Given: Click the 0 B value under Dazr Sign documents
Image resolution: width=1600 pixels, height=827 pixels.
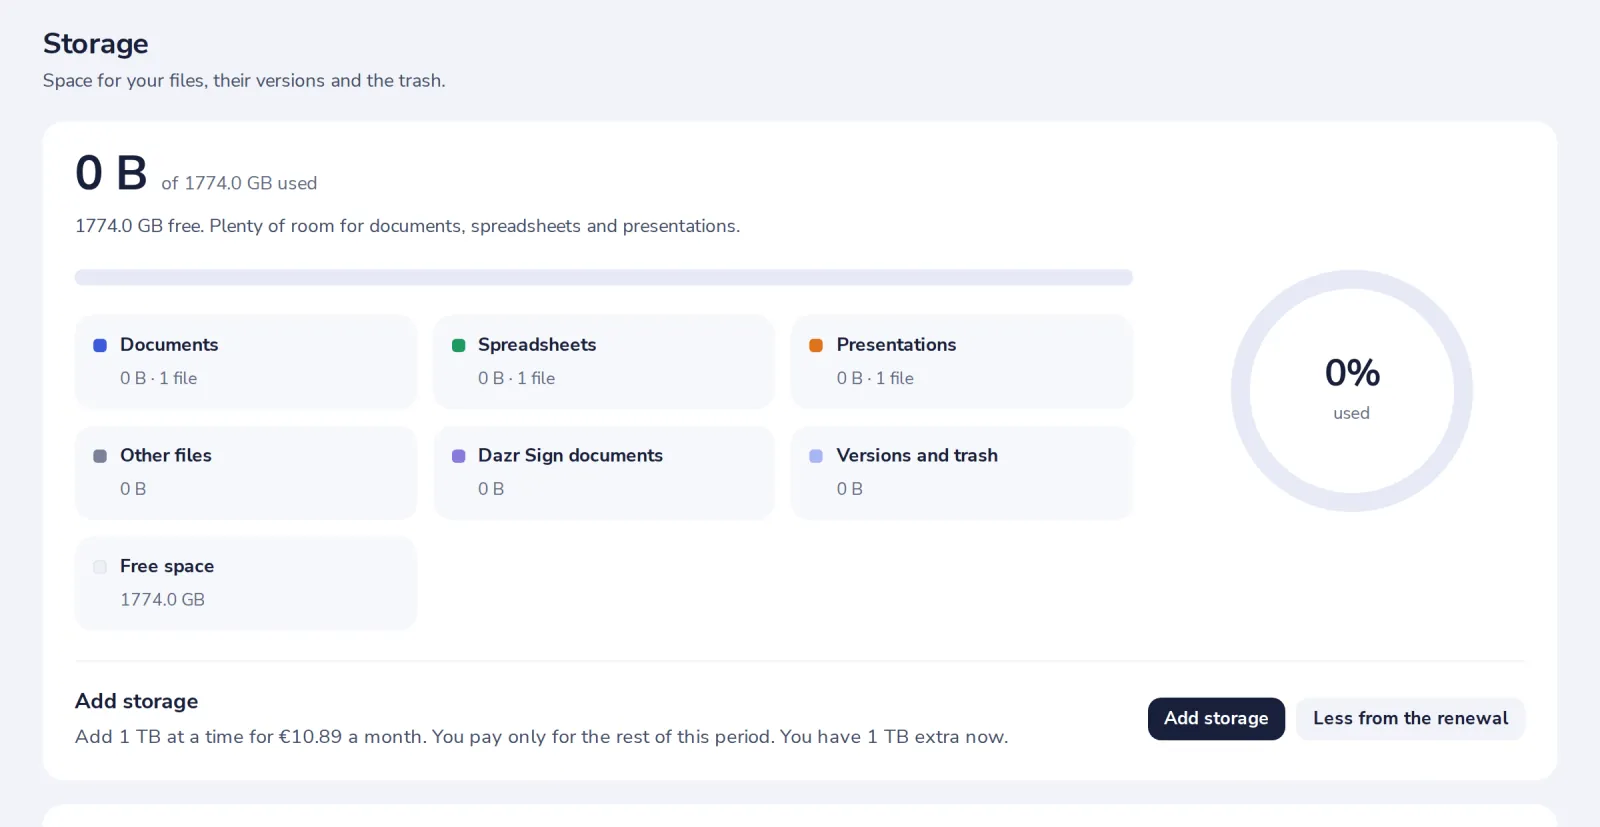Looking at the screenshot, I should [x=491, y=489].
